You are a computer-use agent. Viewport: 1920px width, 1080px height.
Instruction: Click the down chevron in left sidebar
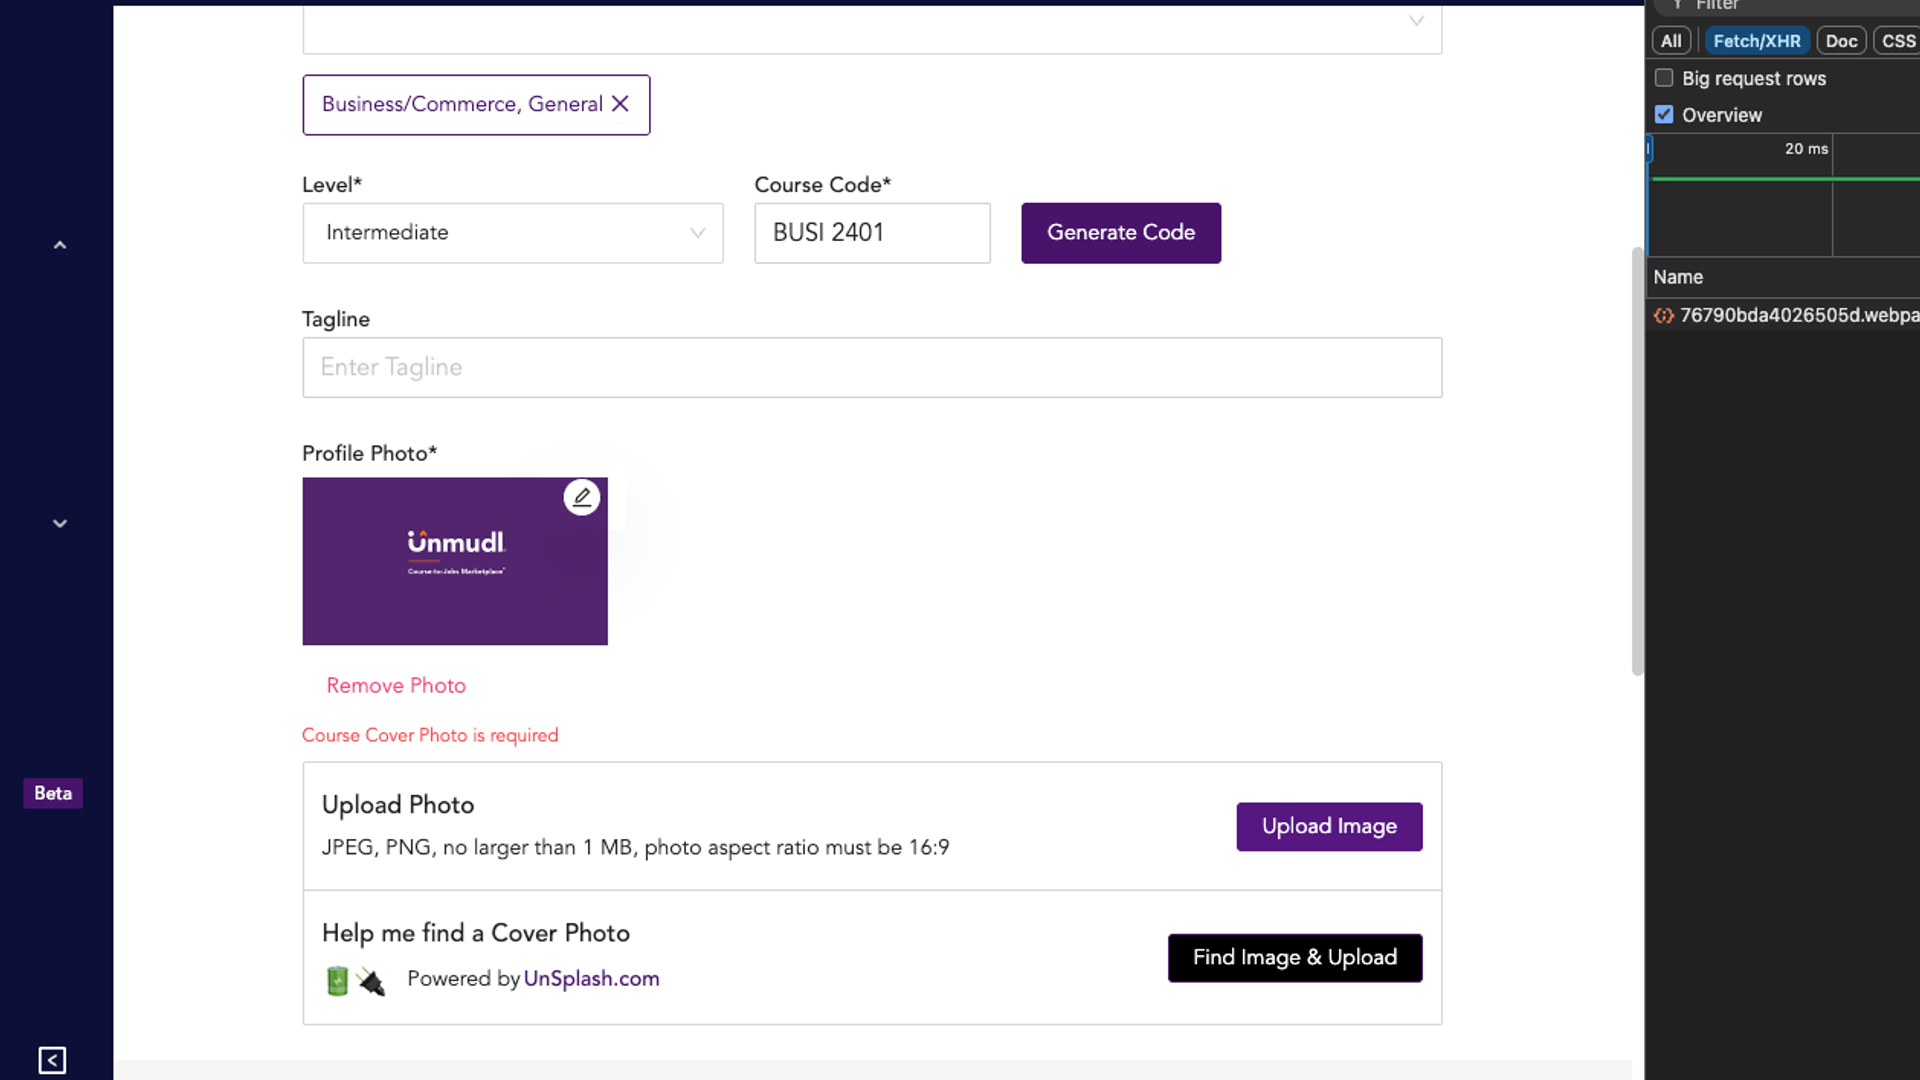60,523
